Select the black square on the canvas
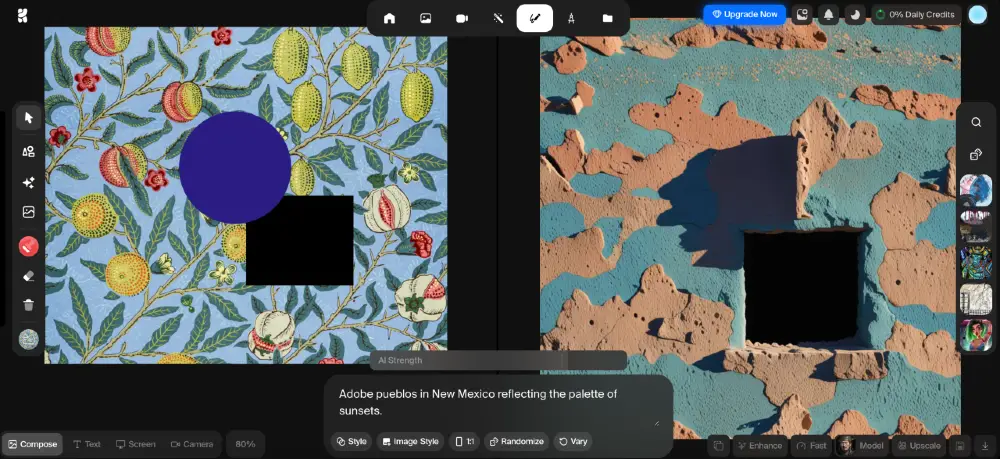 300,240
